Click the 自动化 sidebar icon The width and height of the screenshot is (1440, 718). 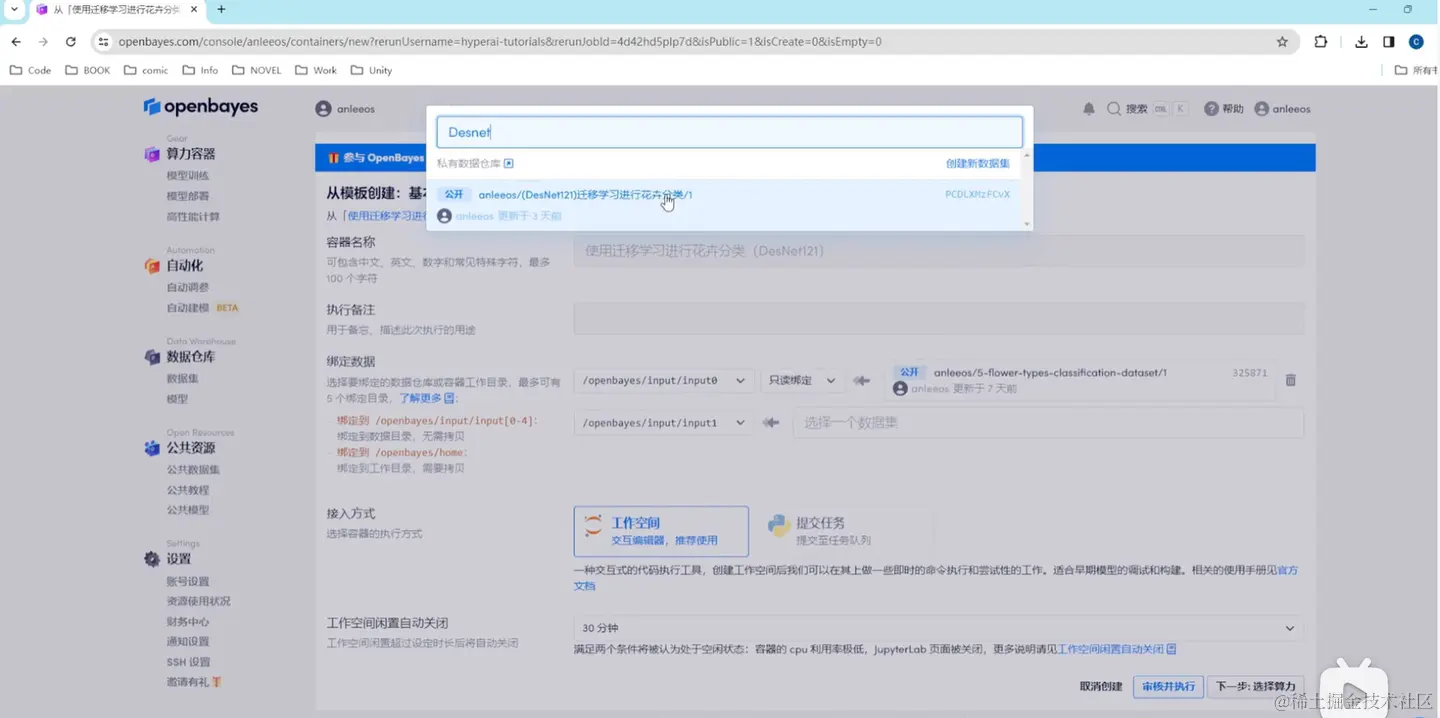(x=152, y=266)
